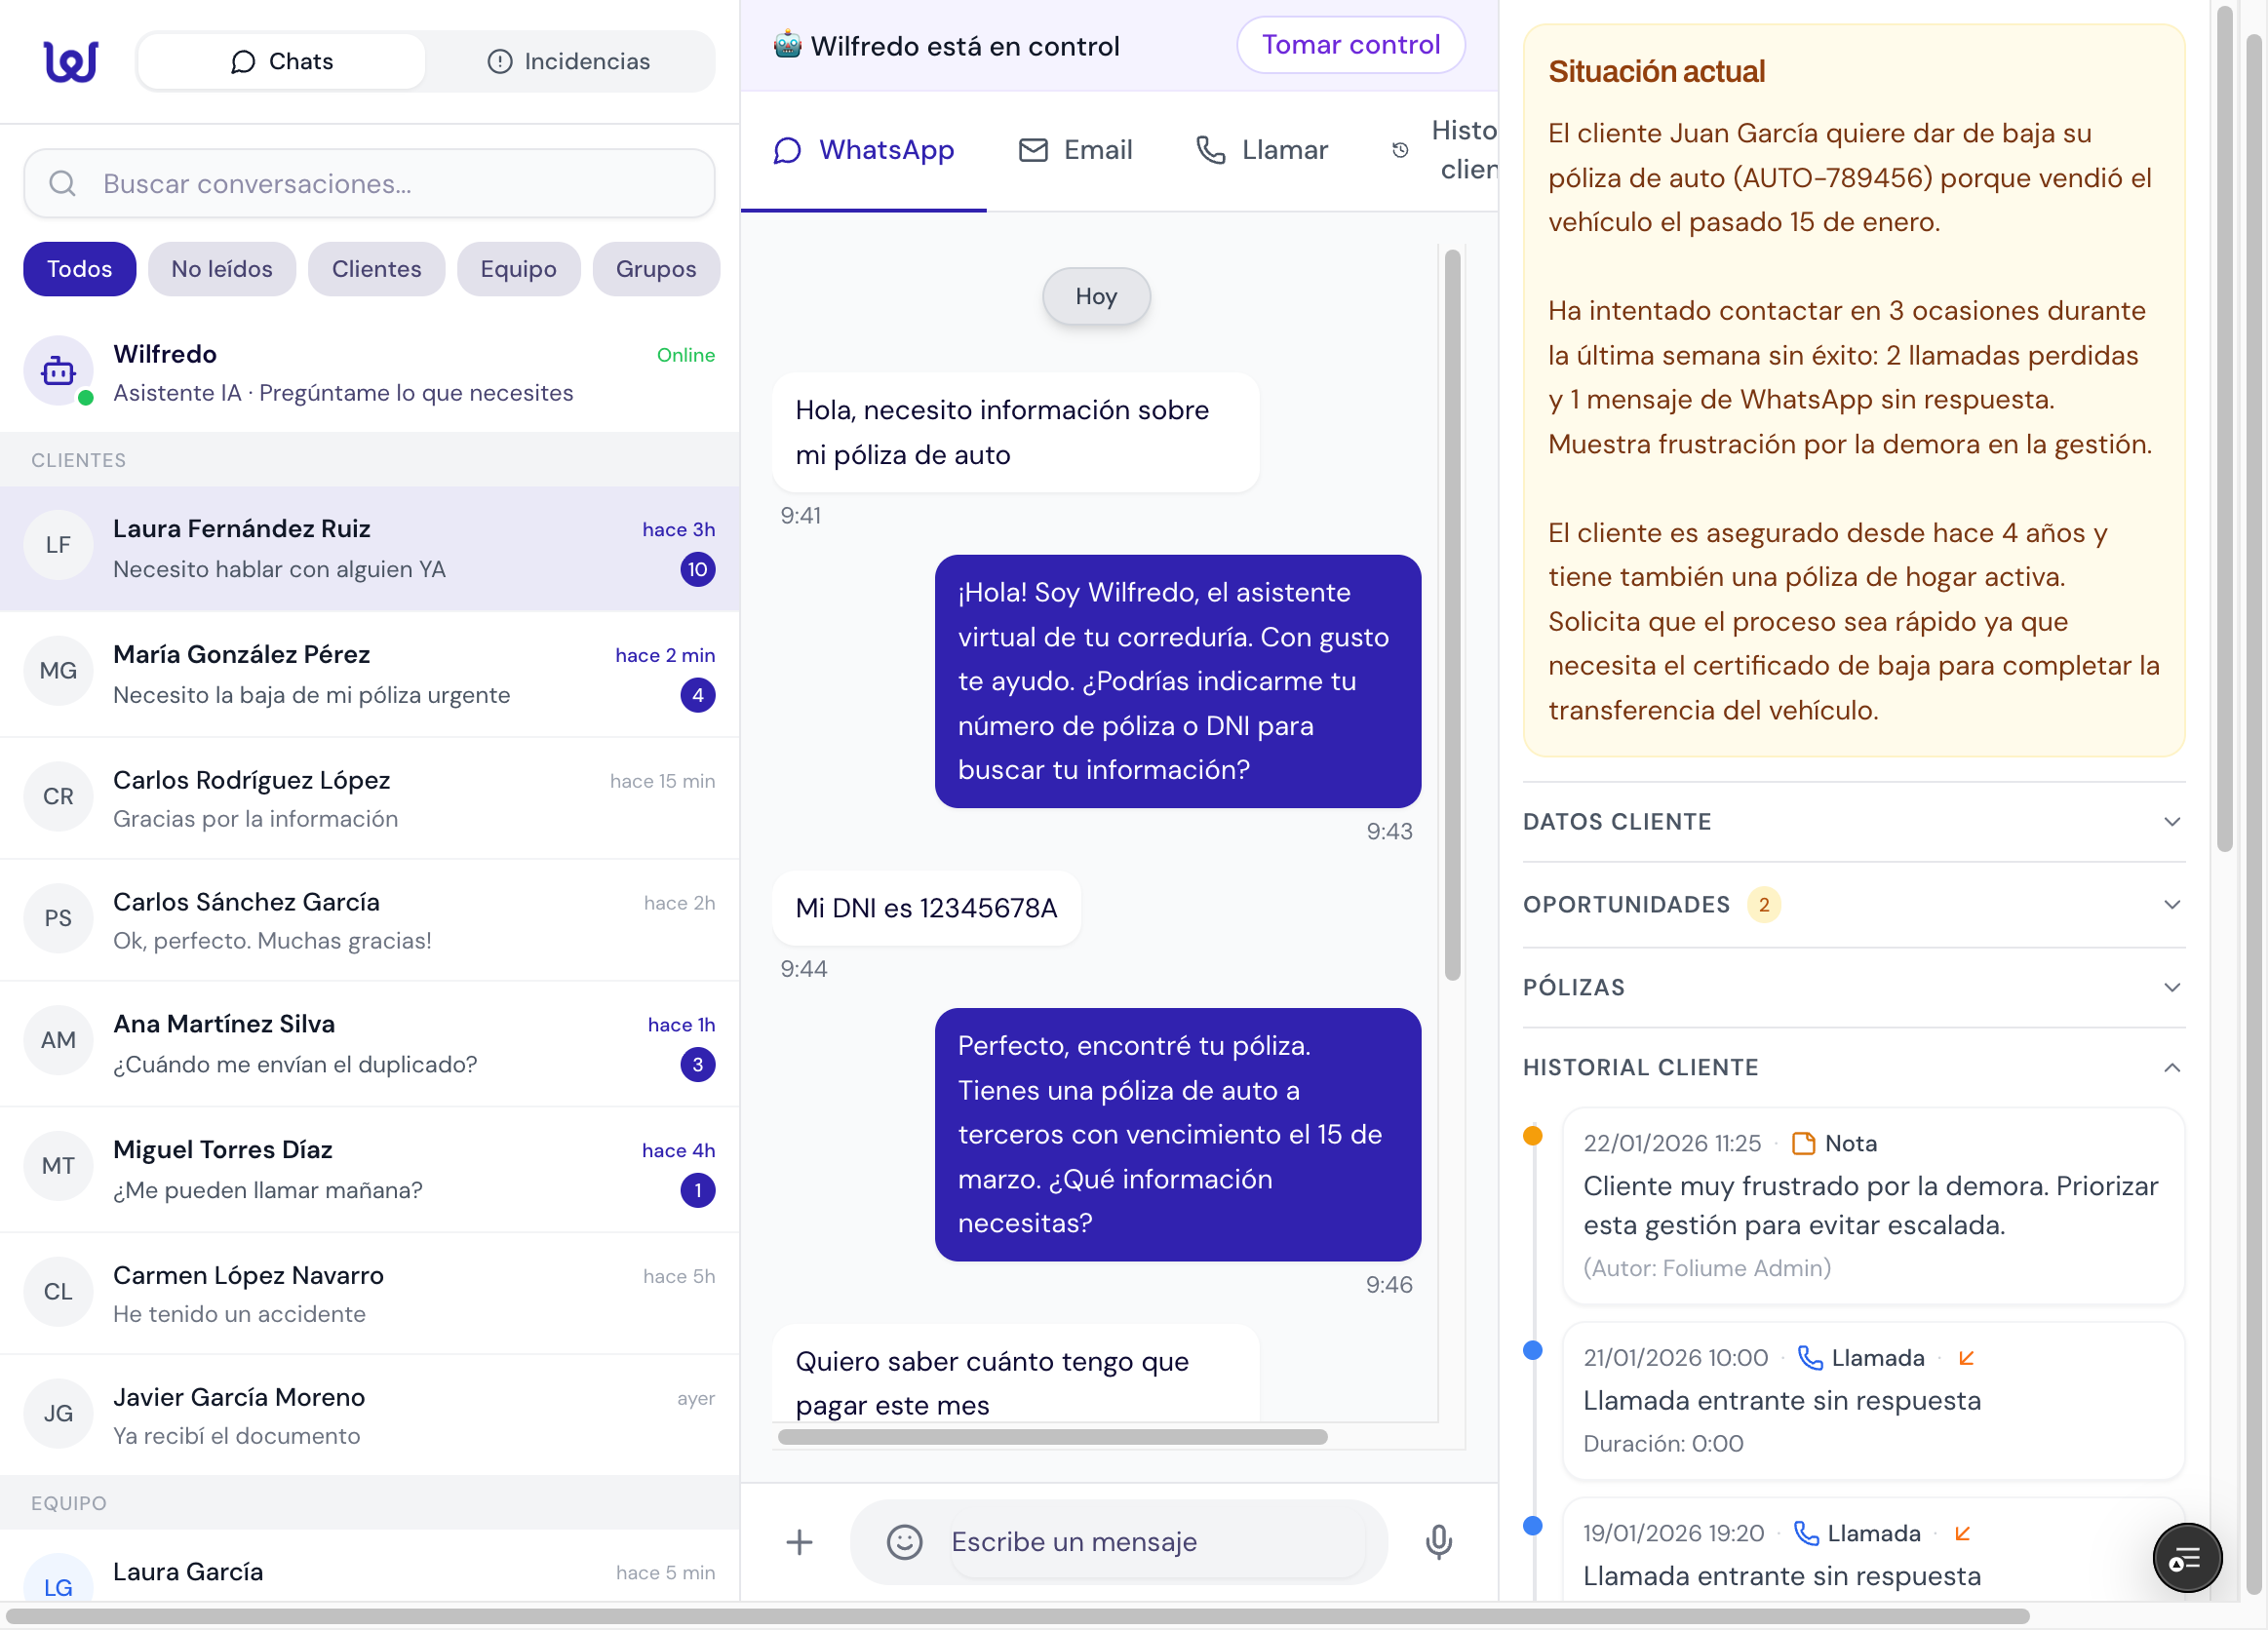Click the history clock icon

click(1400, 150)
